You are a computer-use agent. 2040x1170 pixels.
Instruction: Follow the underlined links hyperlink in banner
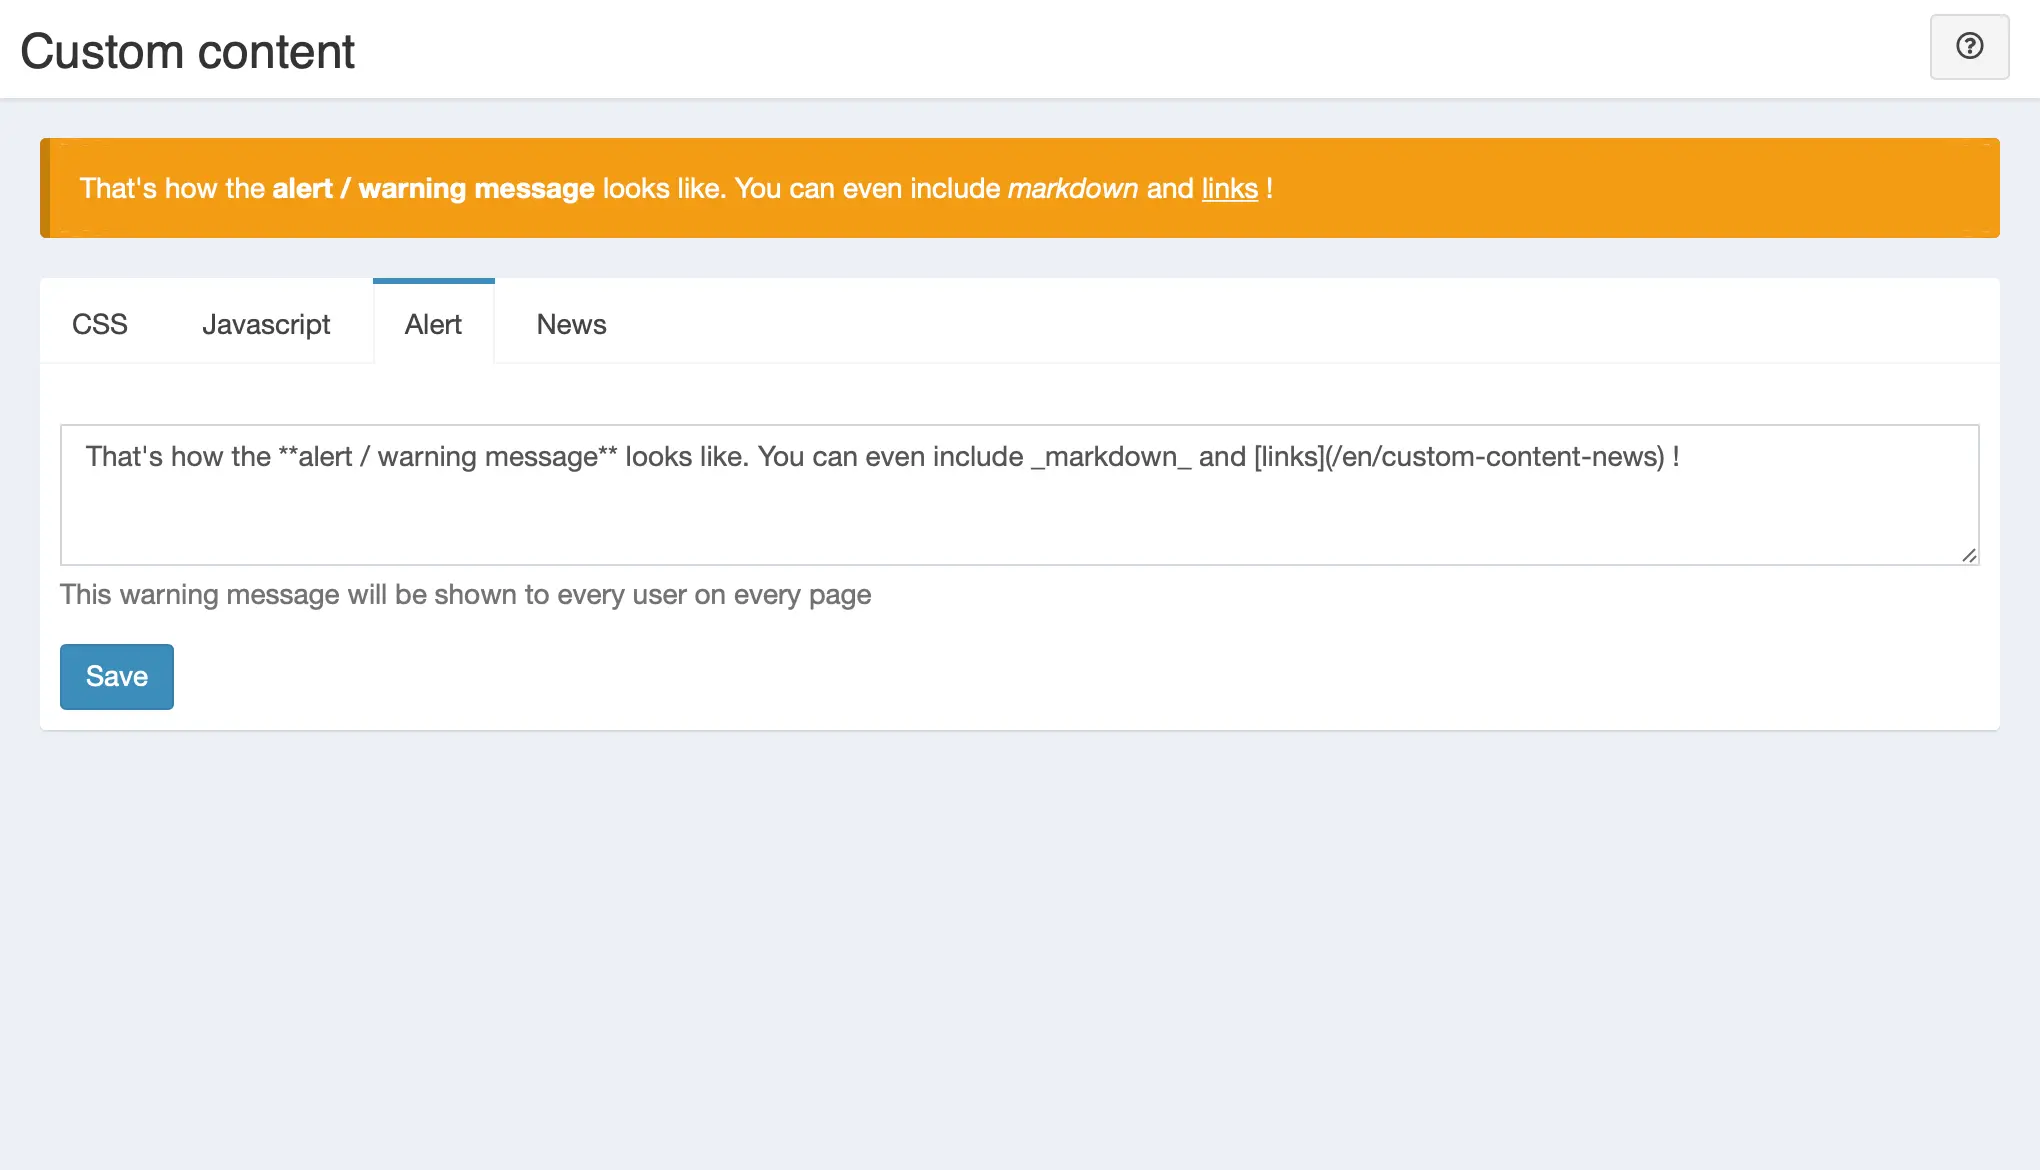tap(1229, 188)
